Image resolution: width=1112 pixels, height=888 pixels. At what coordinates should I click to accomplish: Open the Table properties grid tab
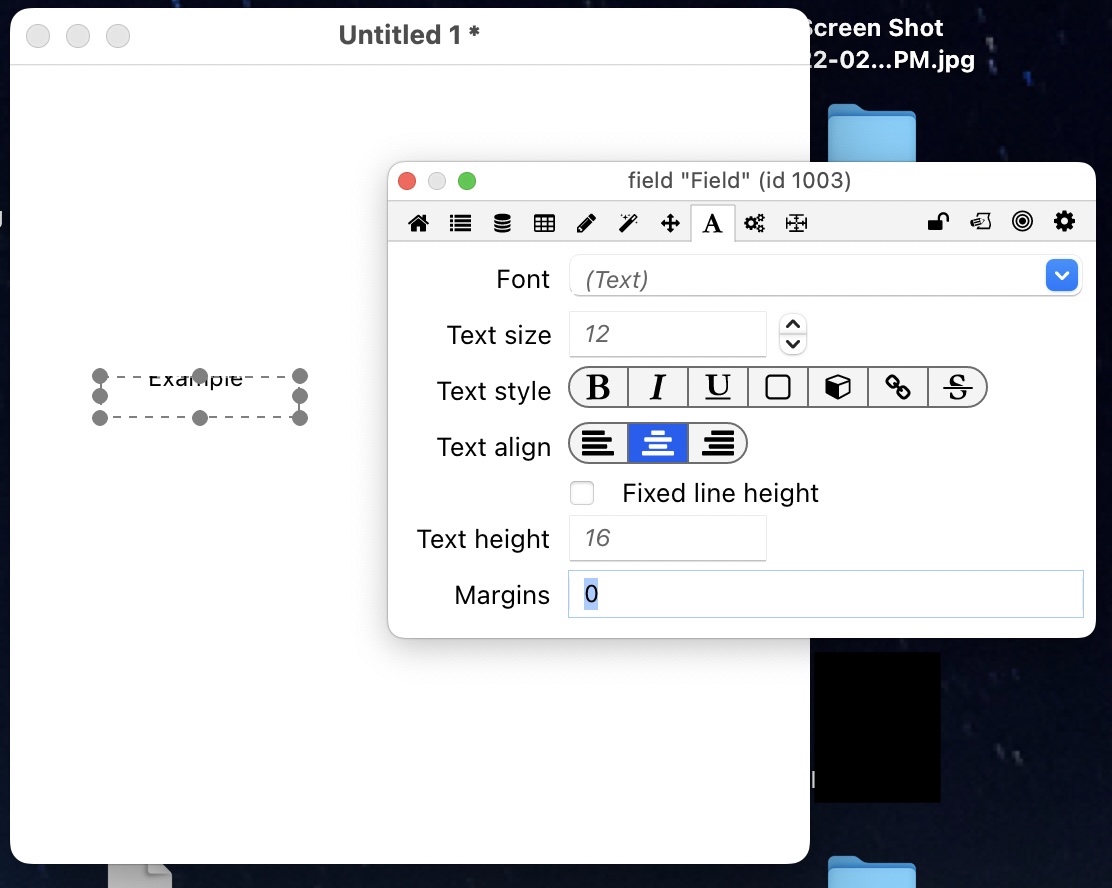click(545, 223)
